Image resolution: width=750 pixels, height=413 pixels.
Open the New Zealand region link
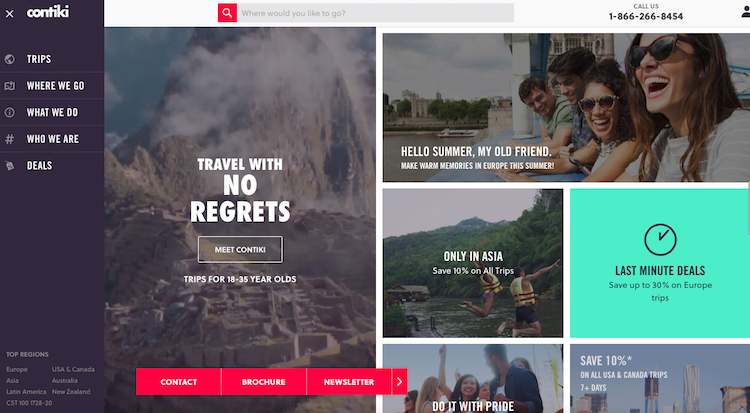71,391
